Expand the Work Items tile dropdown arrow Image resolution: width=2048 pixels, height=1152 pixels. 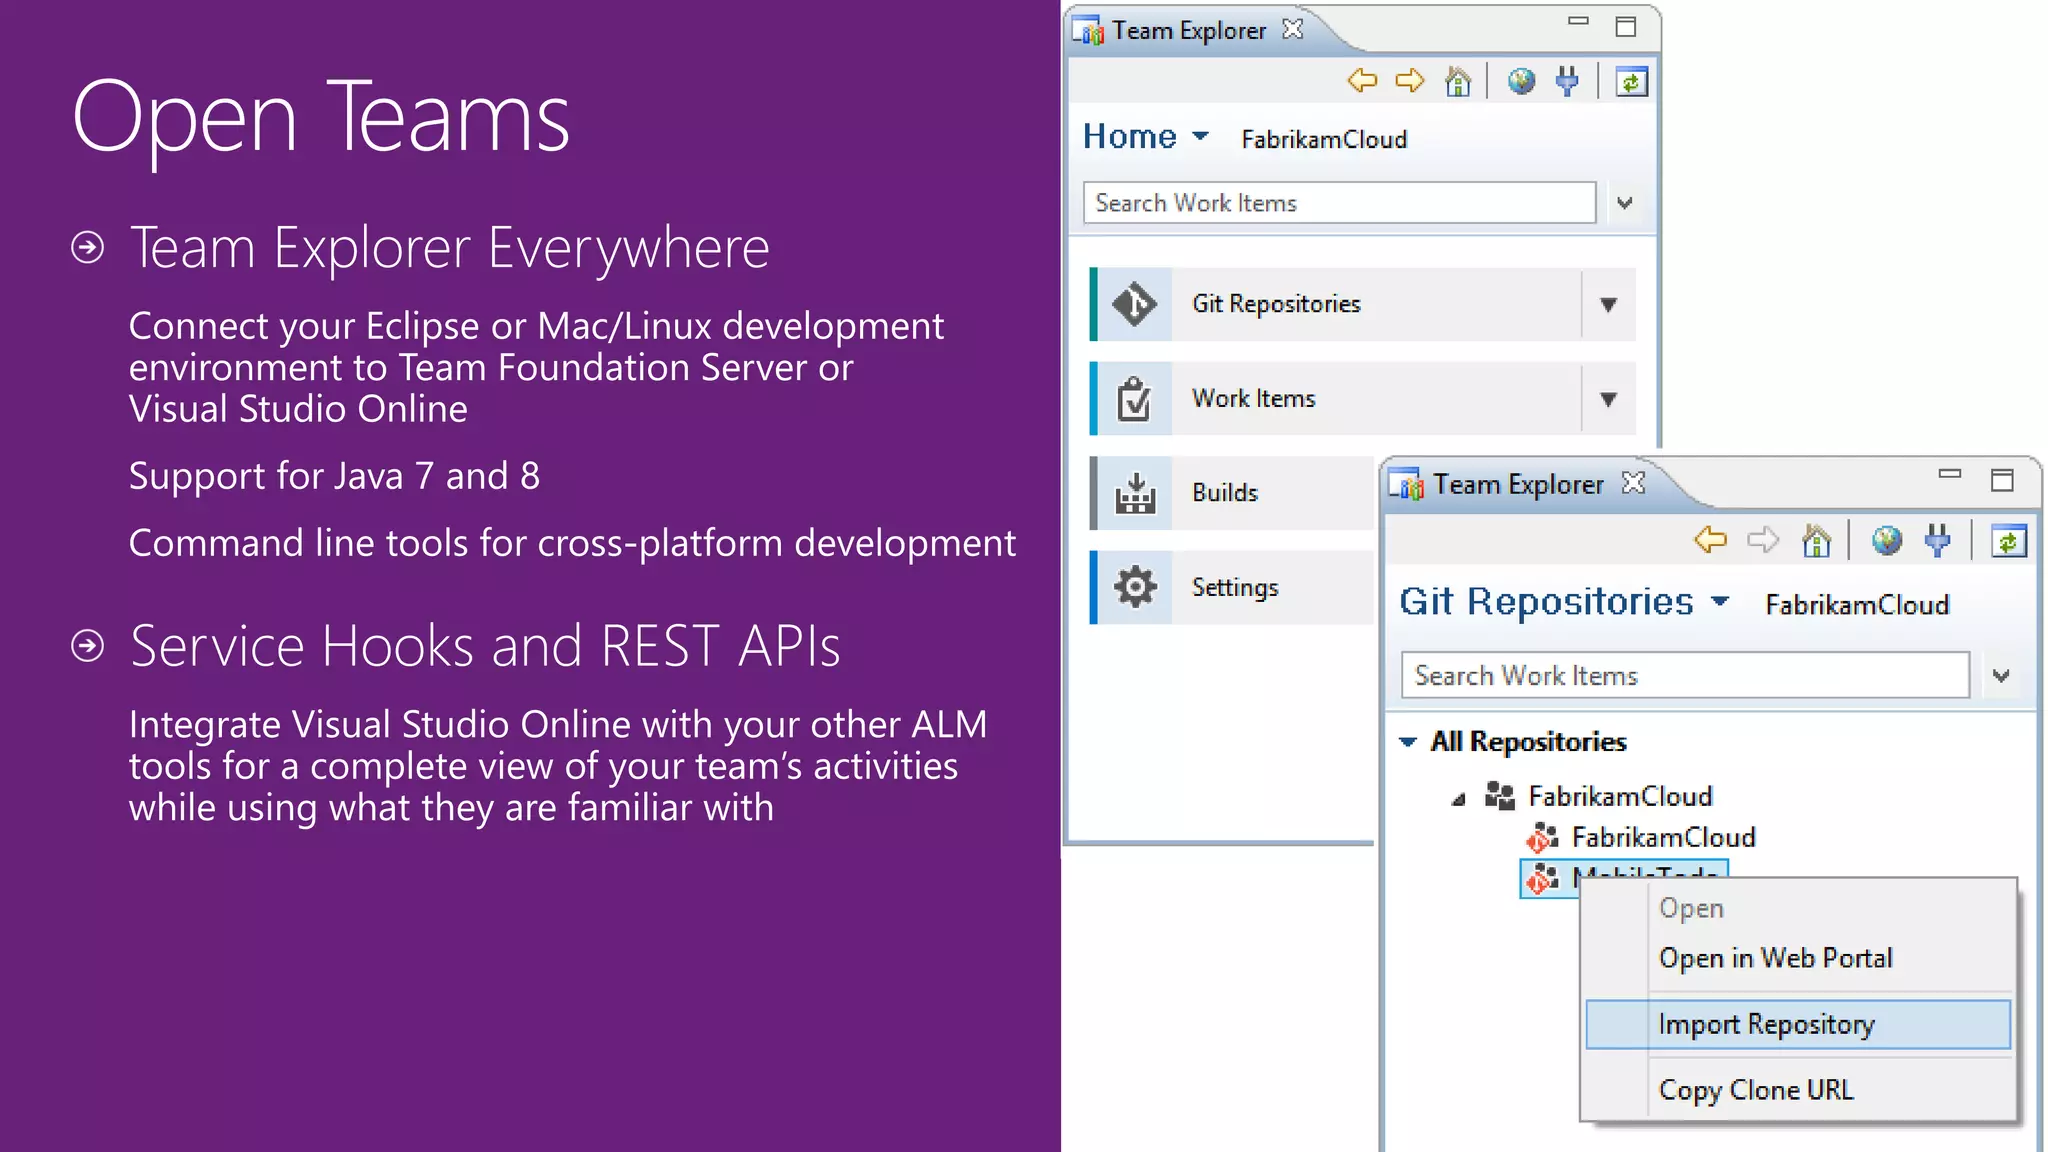pos(1608,400)
